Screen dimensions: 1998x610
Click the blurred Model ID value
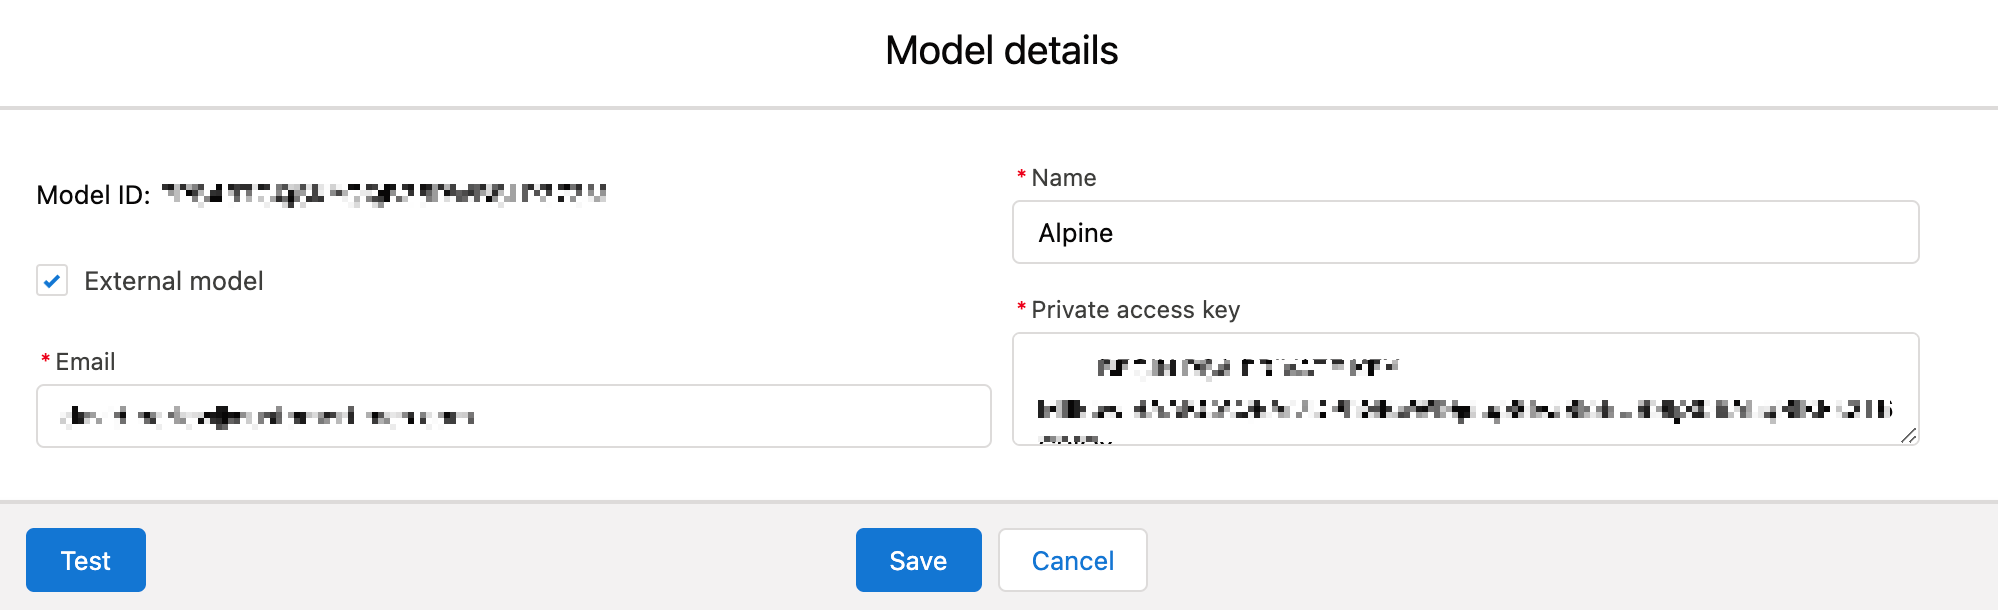pyautogui.click(x=384, y=194)
